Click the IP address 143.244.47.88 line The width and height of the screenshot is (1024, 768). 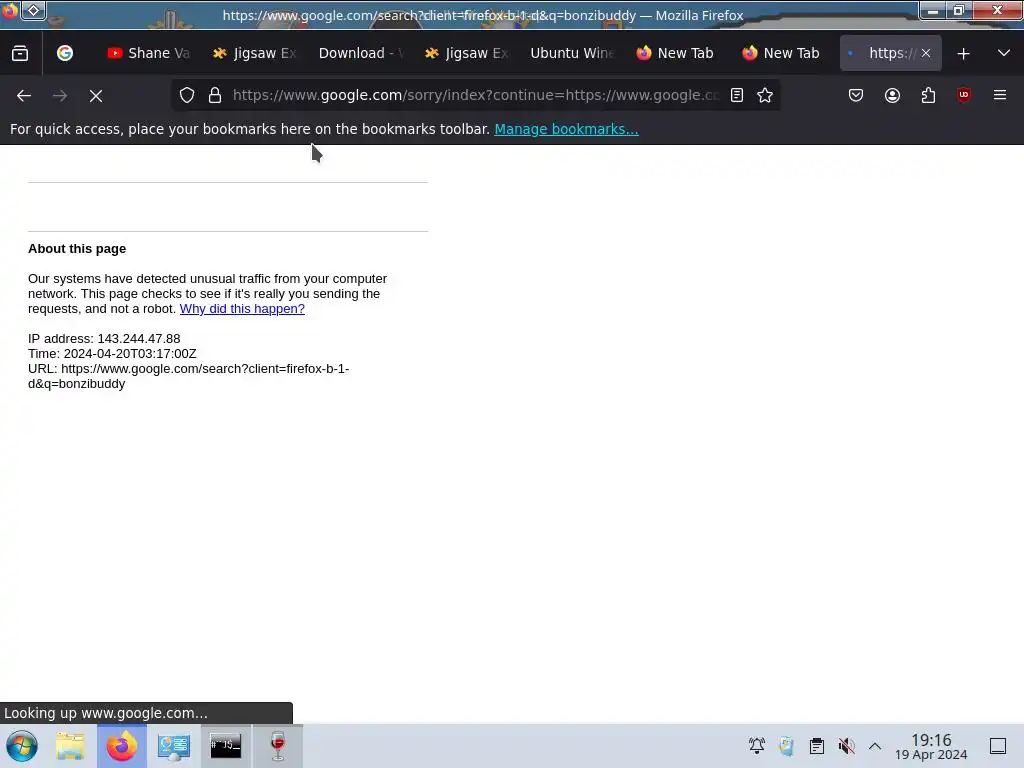click(104, 339)
